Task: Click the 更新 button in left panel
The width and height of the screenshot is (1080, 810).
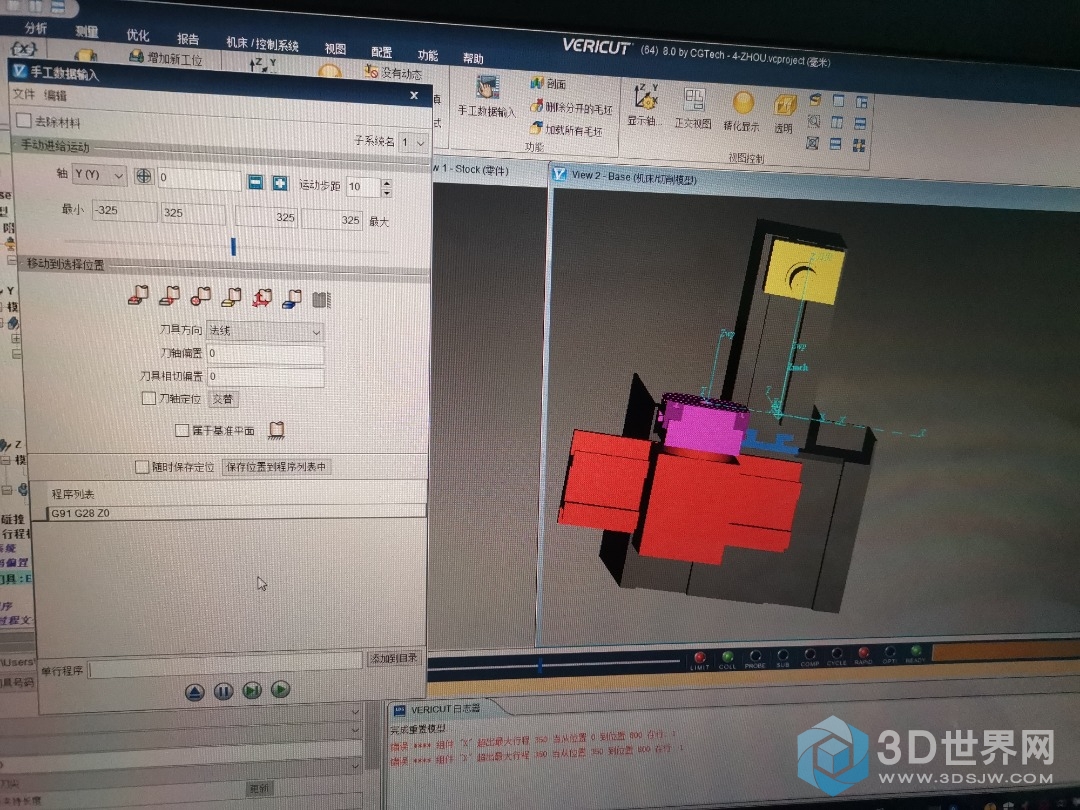Action: (259, 789)
